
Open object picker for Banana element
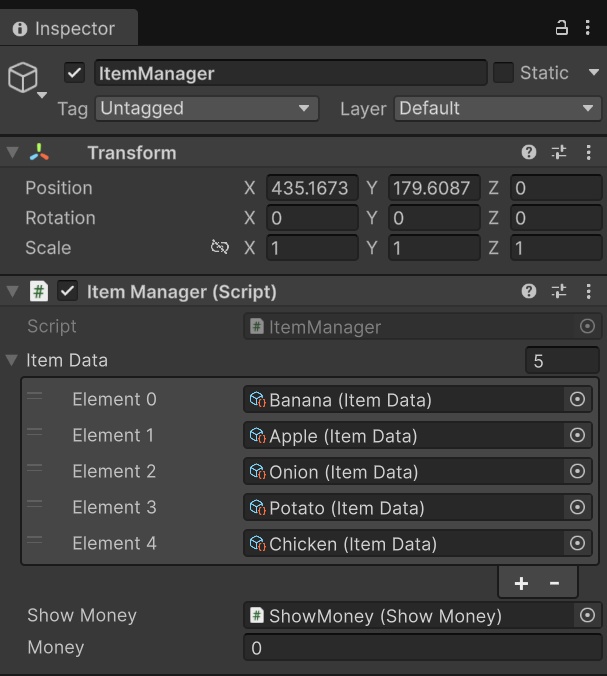pyautogui.click(x=577, y=399)
